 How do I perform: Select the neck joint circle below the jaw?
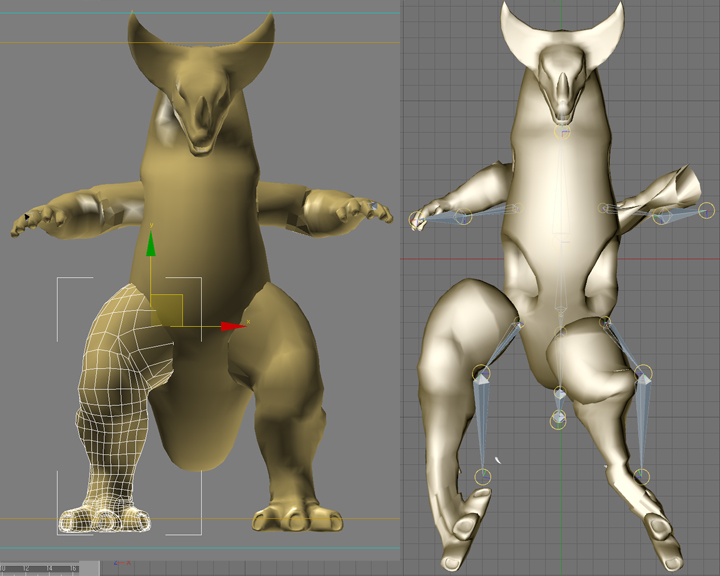point(562,131)
